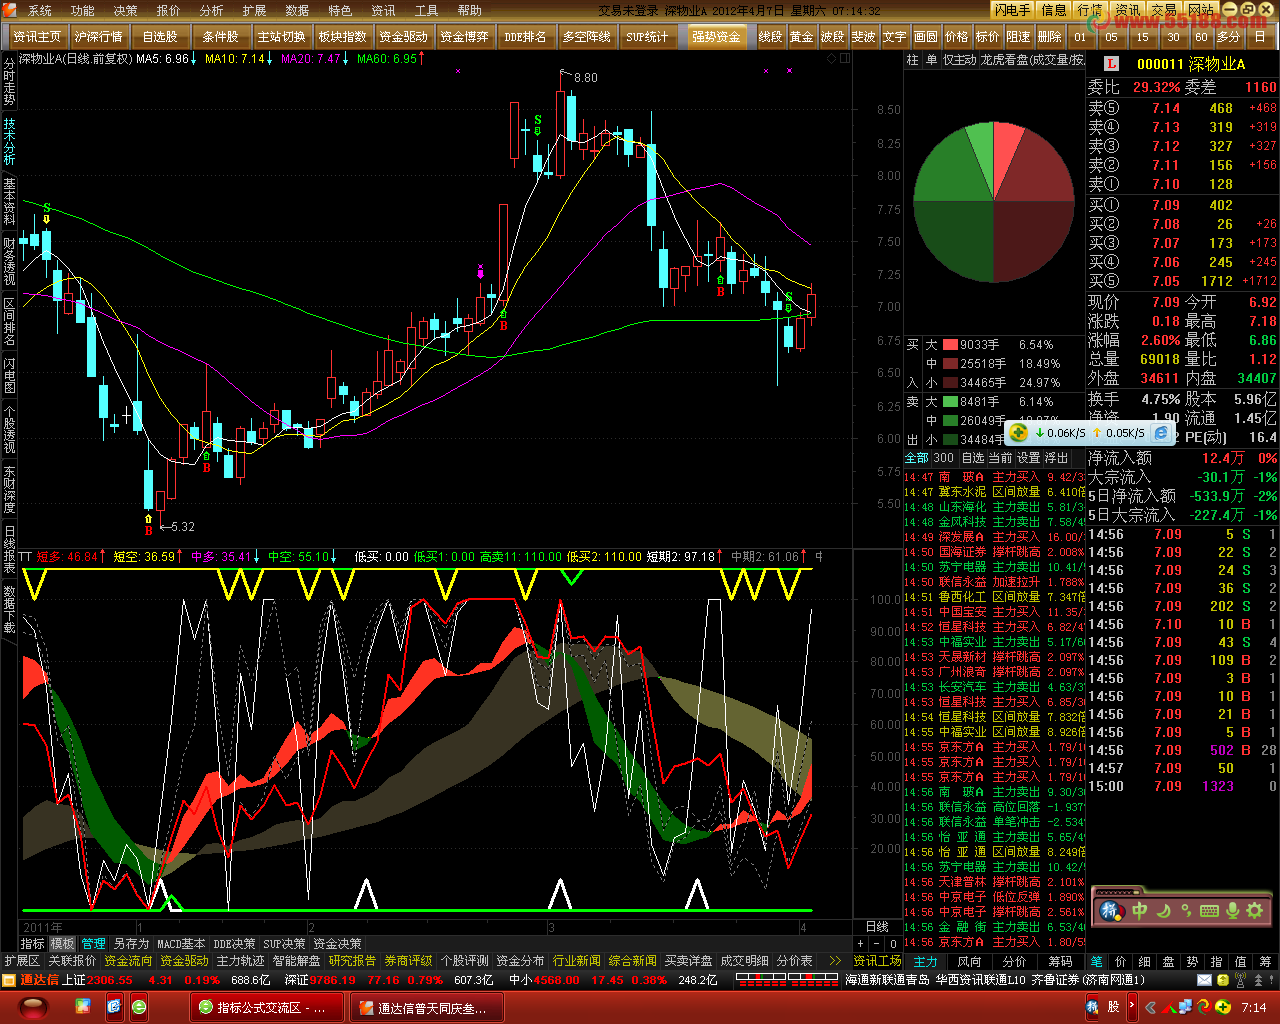Screen dimensions: 1280x1024
Task: Toggle the 仅主动 filter
Action: (x=959, y=60)
